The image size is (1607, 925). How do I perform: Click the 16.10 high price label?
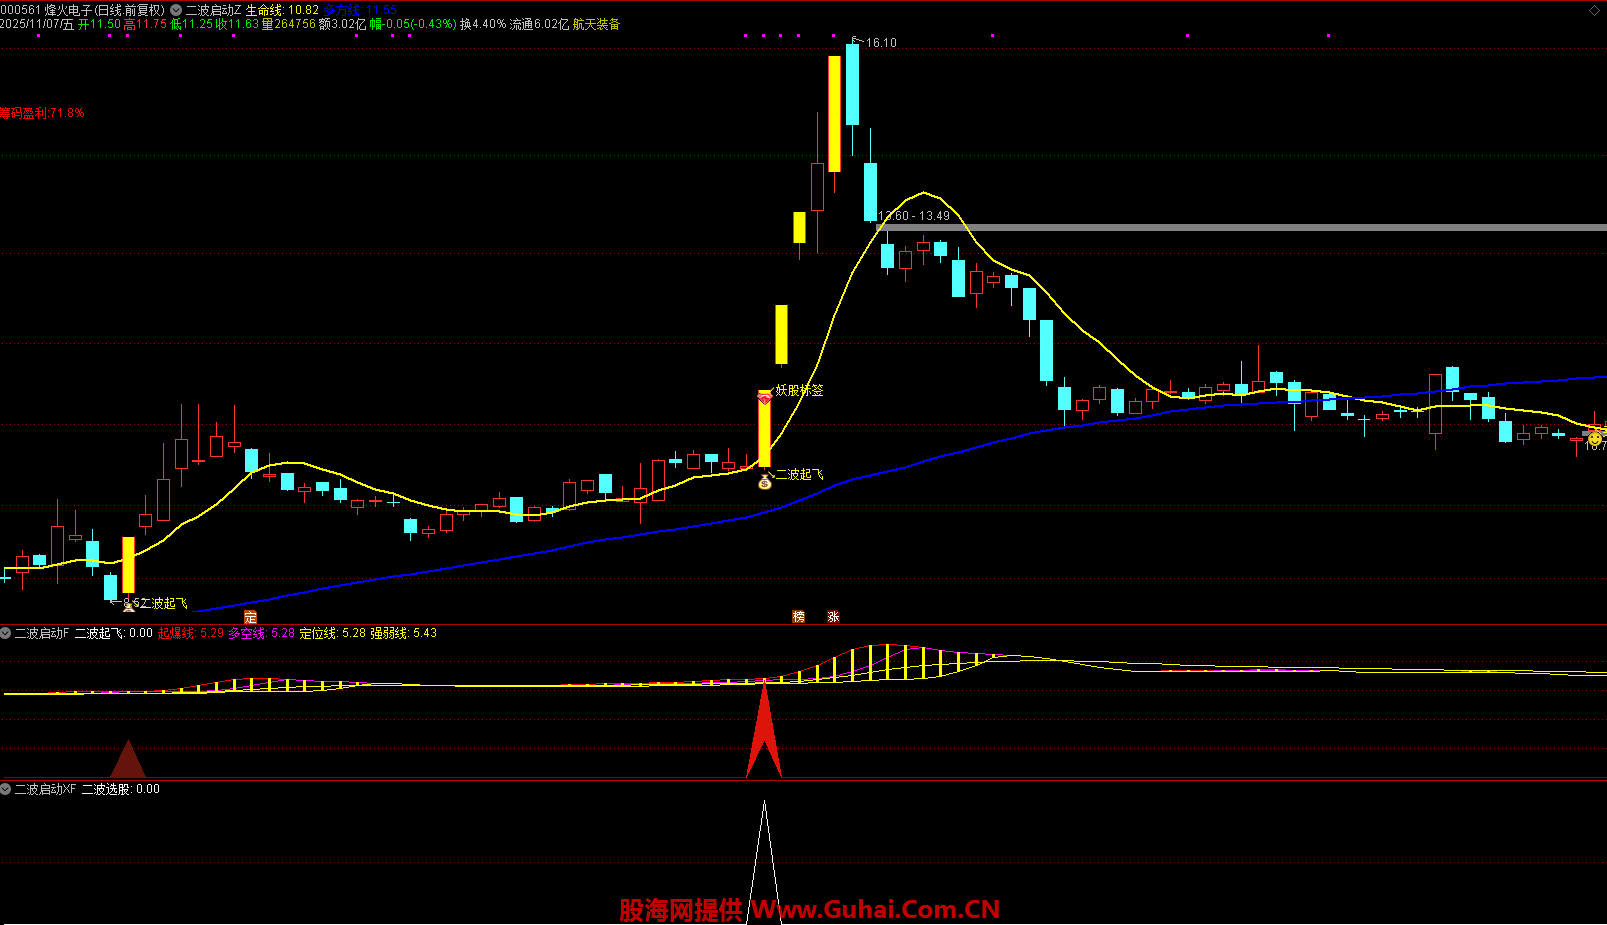(x=881, y=43)
